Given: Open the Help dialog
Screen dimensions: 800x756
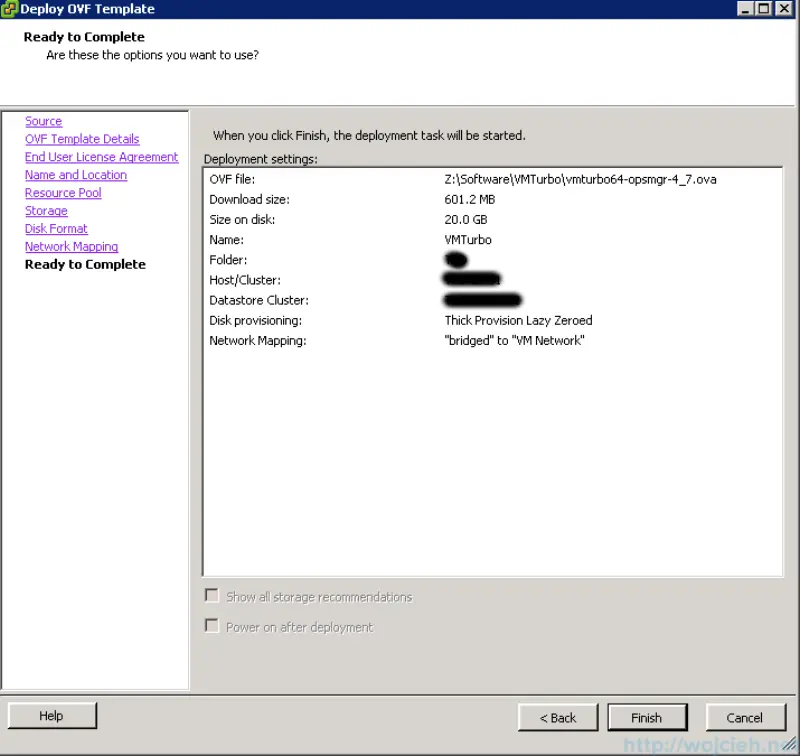Looking at the screenshot, I should [x=51, y=715].
